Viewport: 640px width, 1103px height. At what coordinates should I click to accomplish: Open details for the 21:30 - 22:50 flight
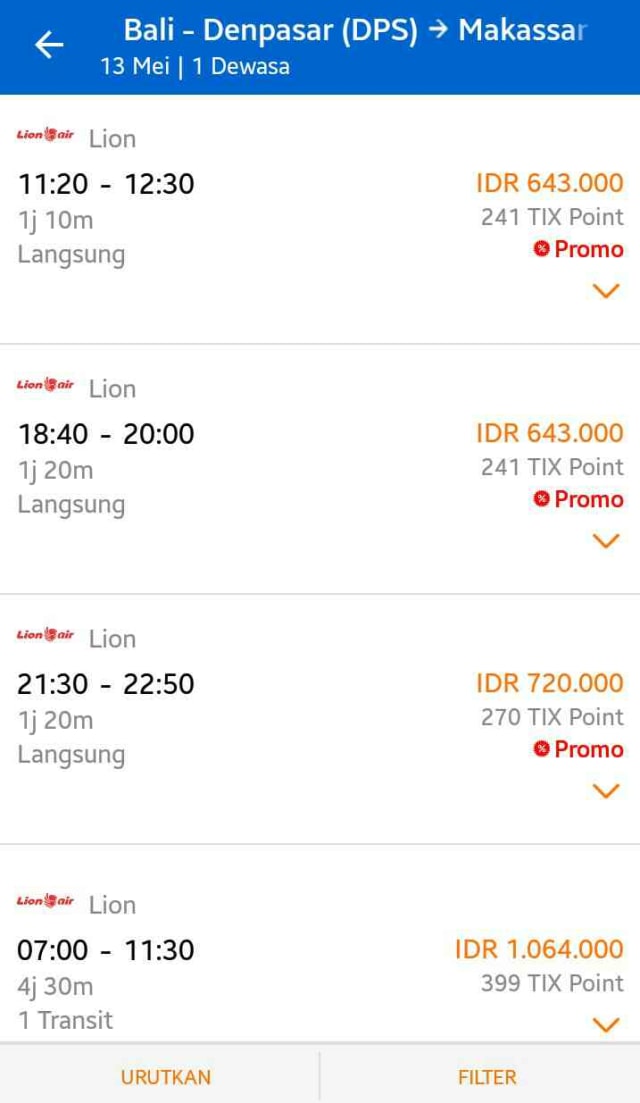[x=605, y=791]
